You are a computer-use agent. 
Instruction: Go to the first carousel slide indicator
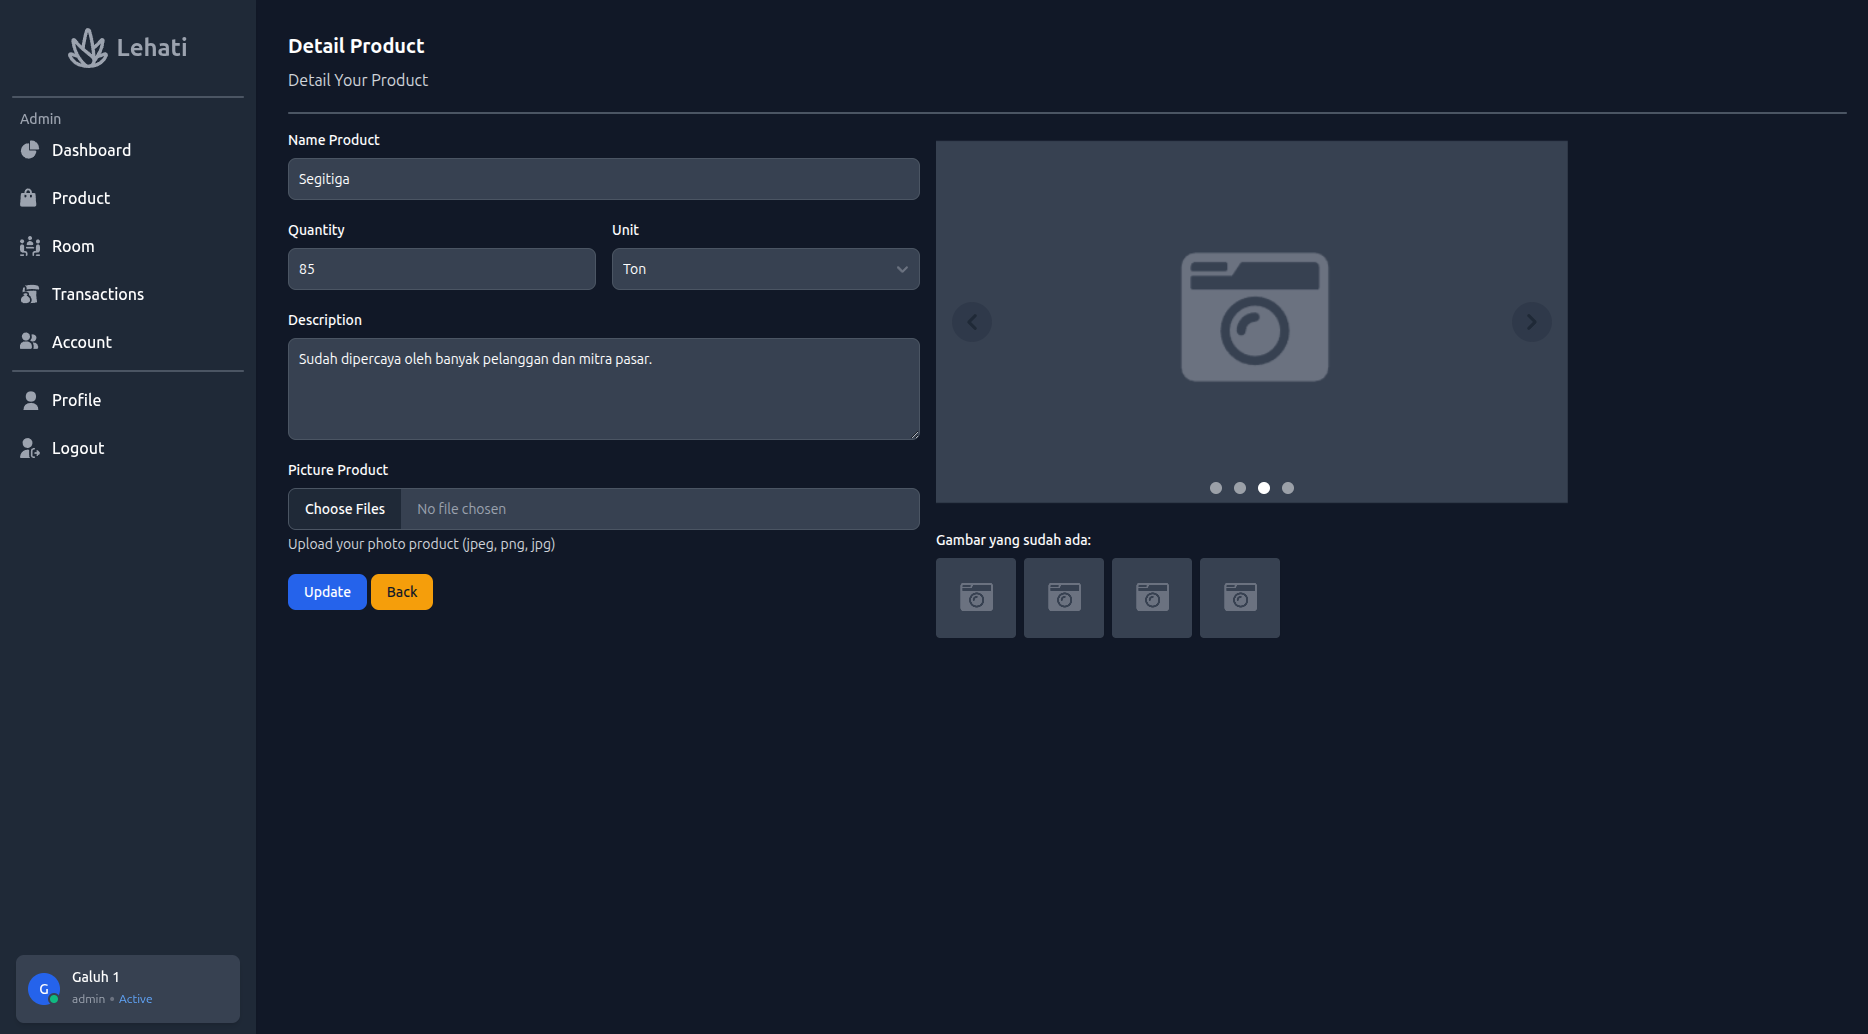pyautogui.click(x=1216, y=488)
